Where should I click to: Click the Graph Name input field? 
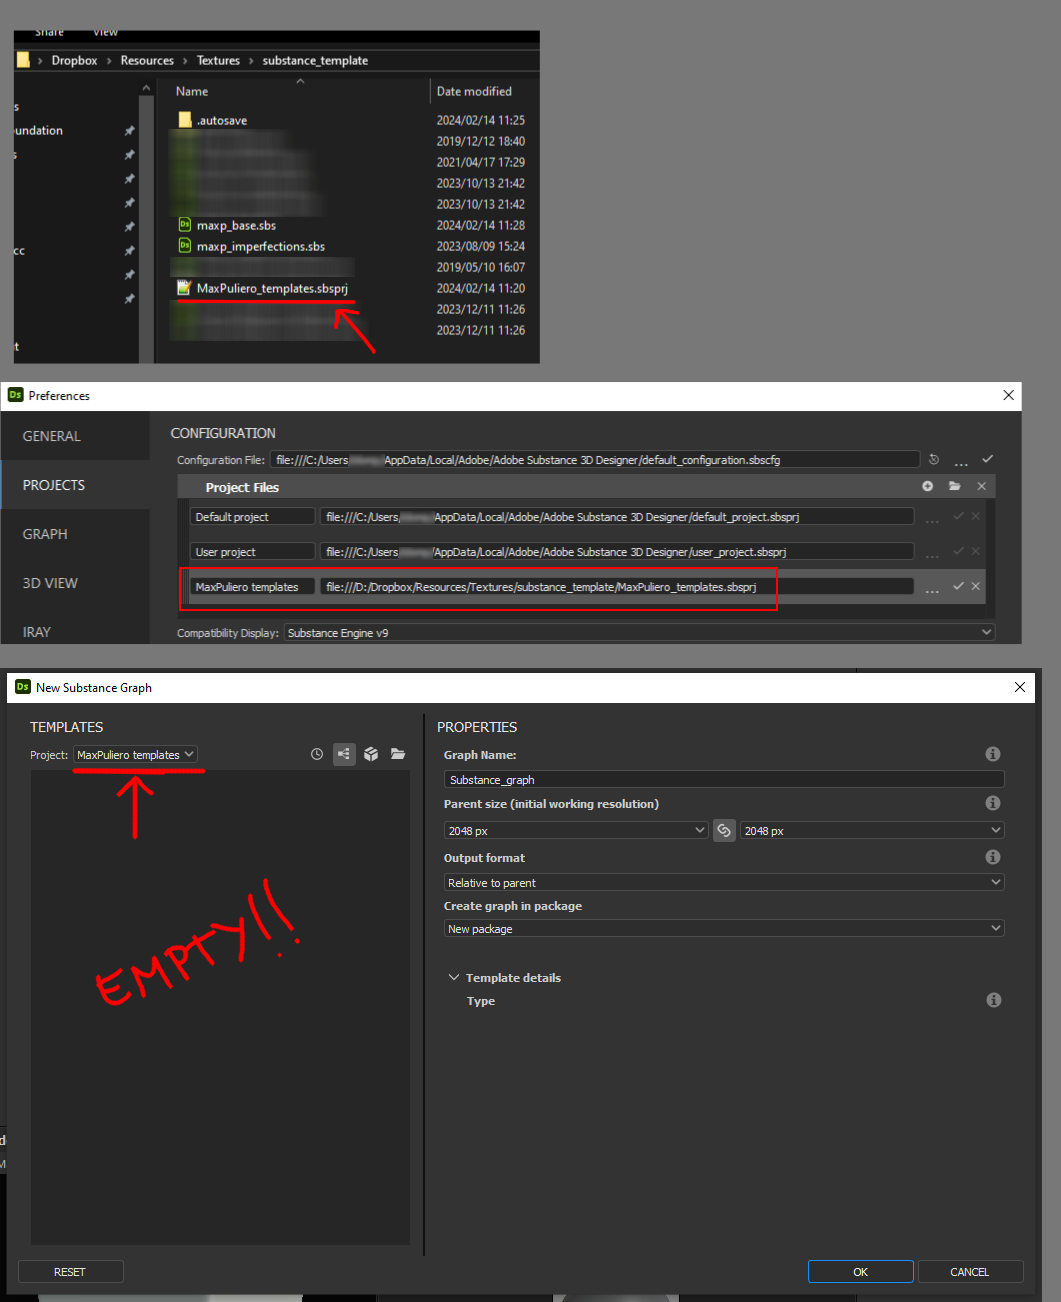(x=722, y=779)
